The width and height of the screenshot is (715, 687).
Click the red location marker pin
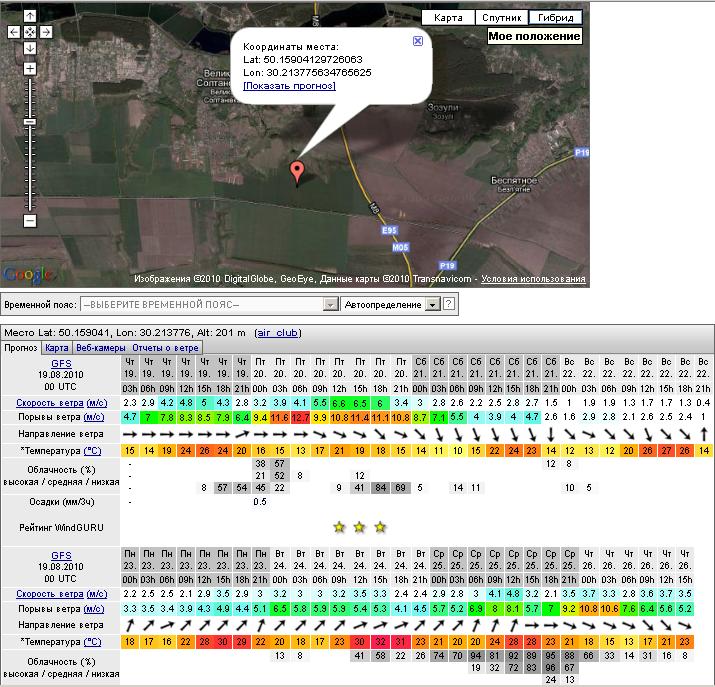(296, 171)
